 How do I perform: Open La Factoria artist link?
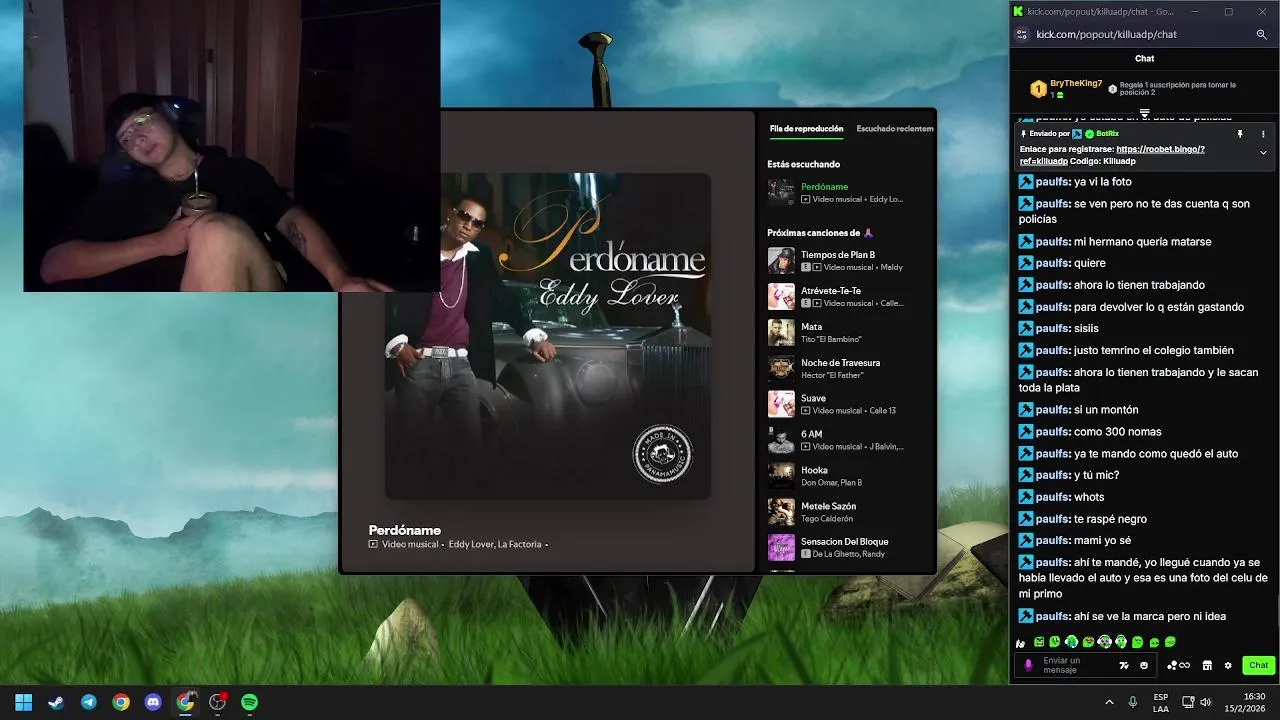(x=520, y=544)
